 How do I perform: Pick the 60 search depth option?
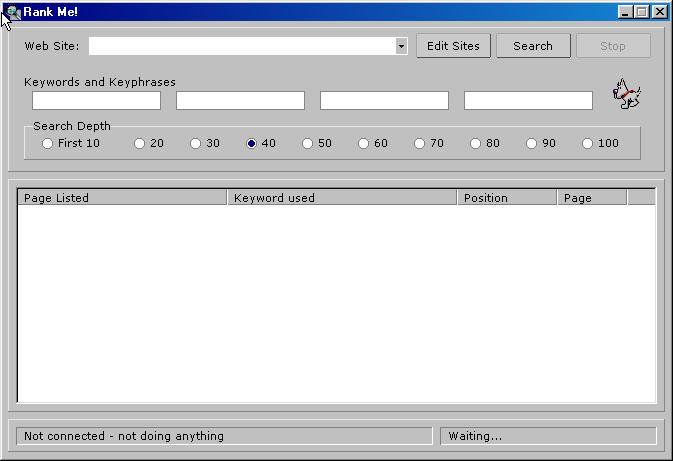(x=364, y=144)
